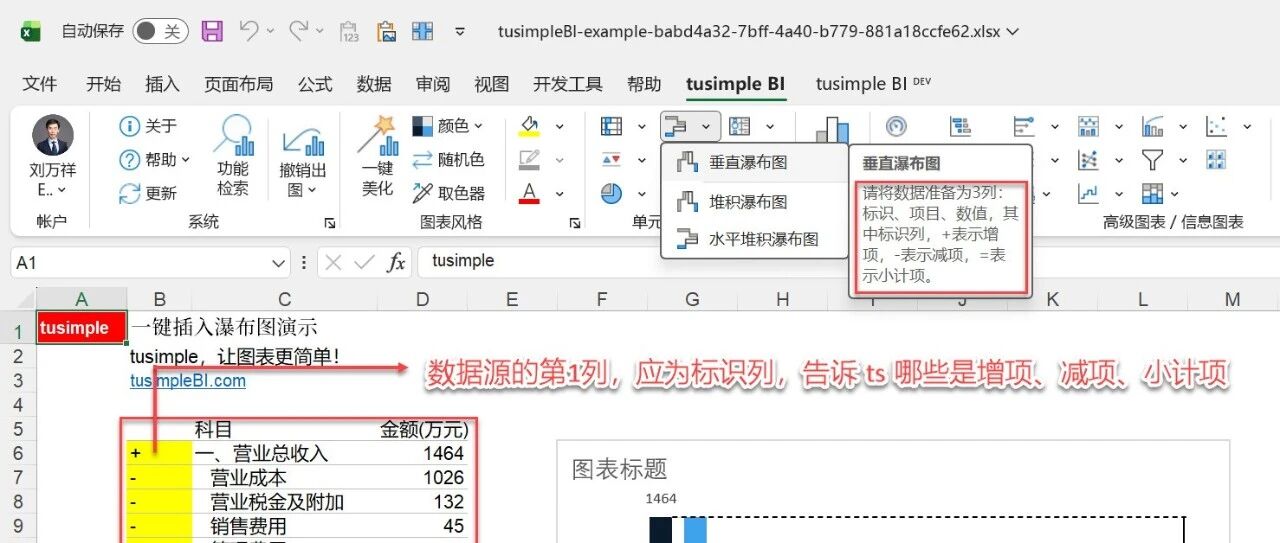Select cell A1 with red tusimple label
This screenshot has width=1280, height=543.
coord(82,328)
